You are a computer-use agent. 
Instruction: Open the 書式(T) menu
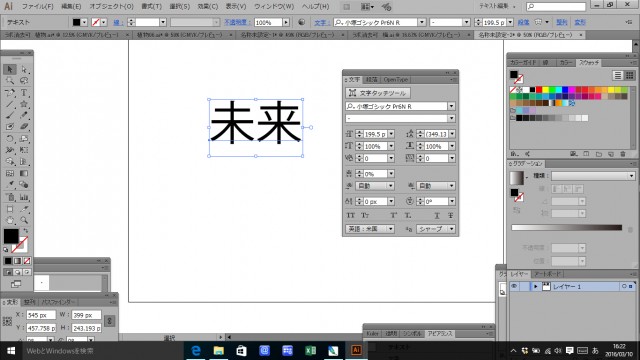coord(151,7)
